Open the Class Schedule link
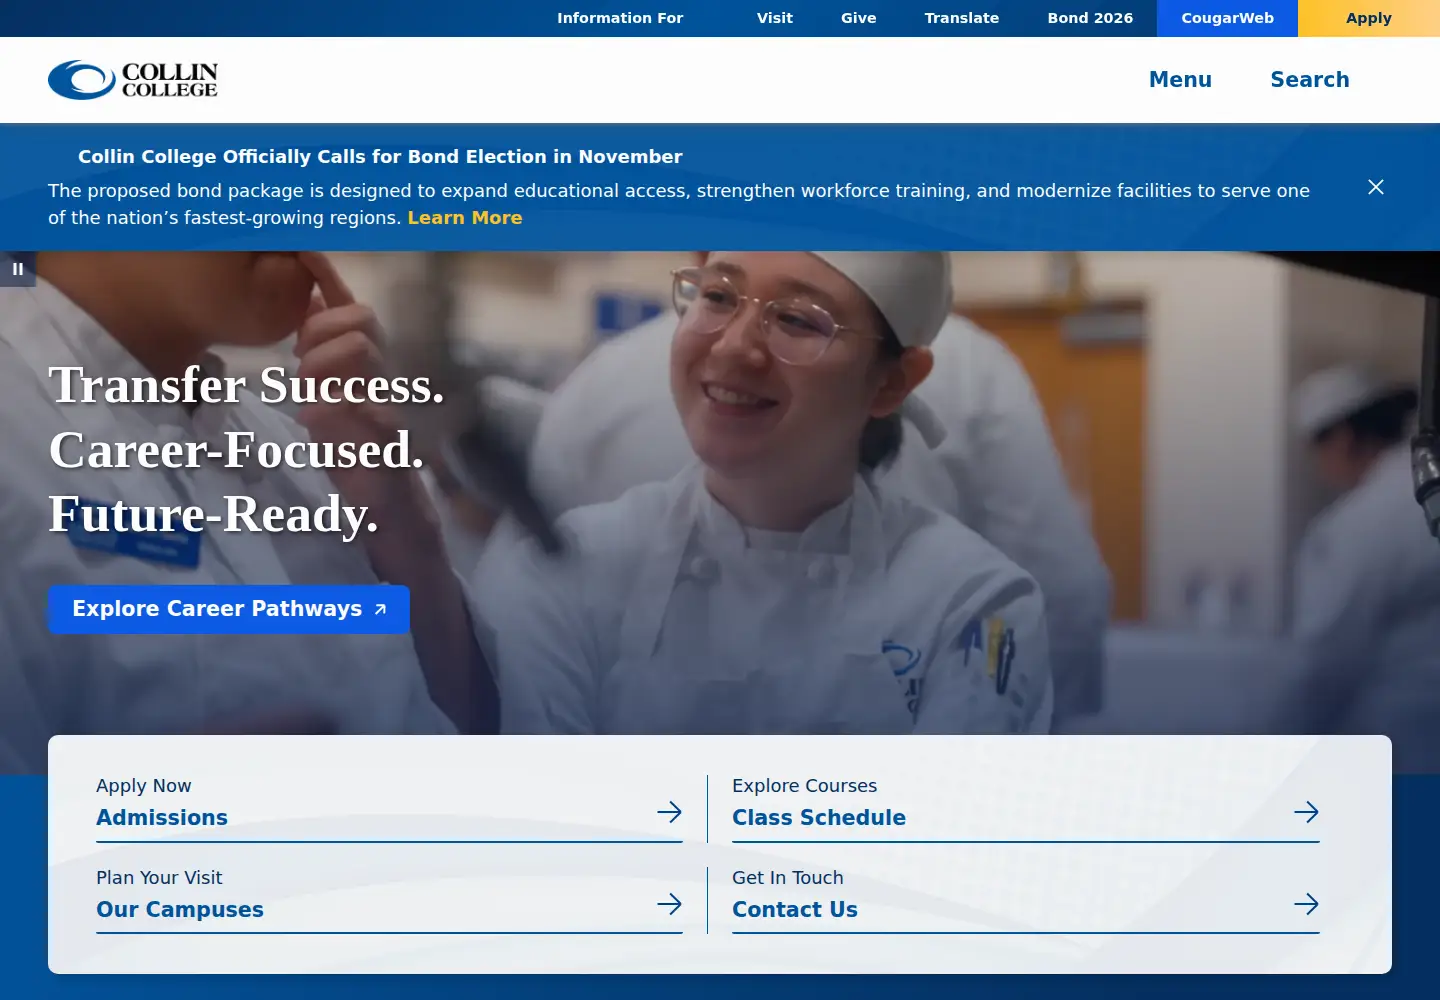The height and width of the screenshot is (1000, 1440). pyautogui.click(x=819, y=817)
